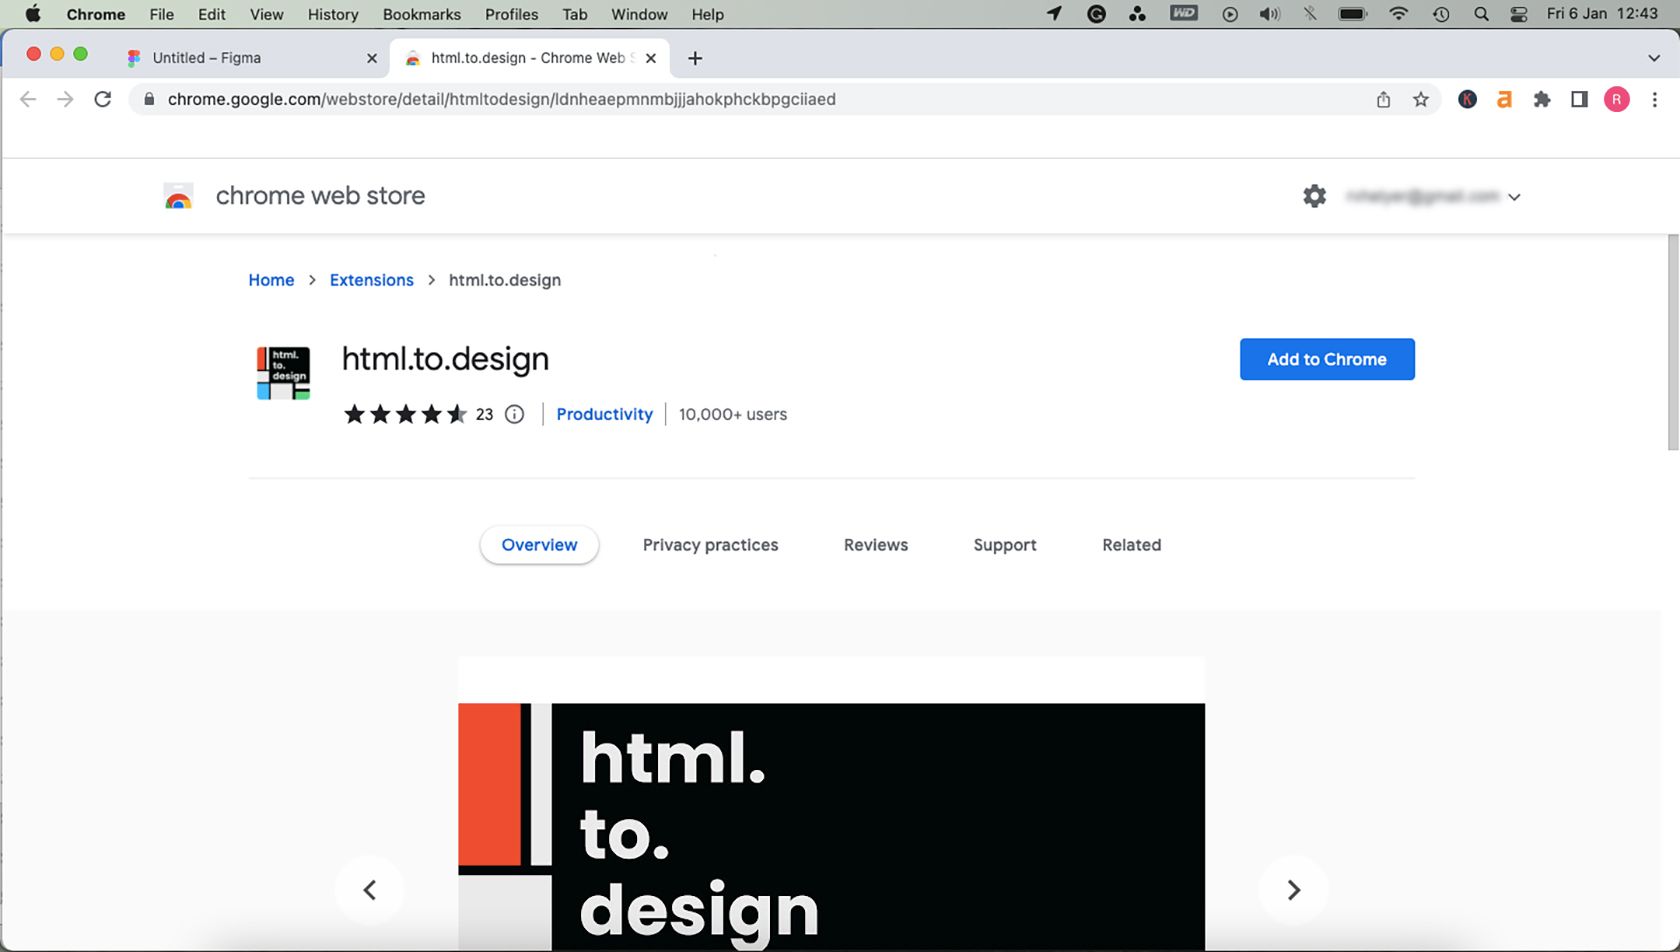Click the share icon in address bar
Image resolution: width=1680 pixels, height=952 pixels.
tap(1383, 99)
